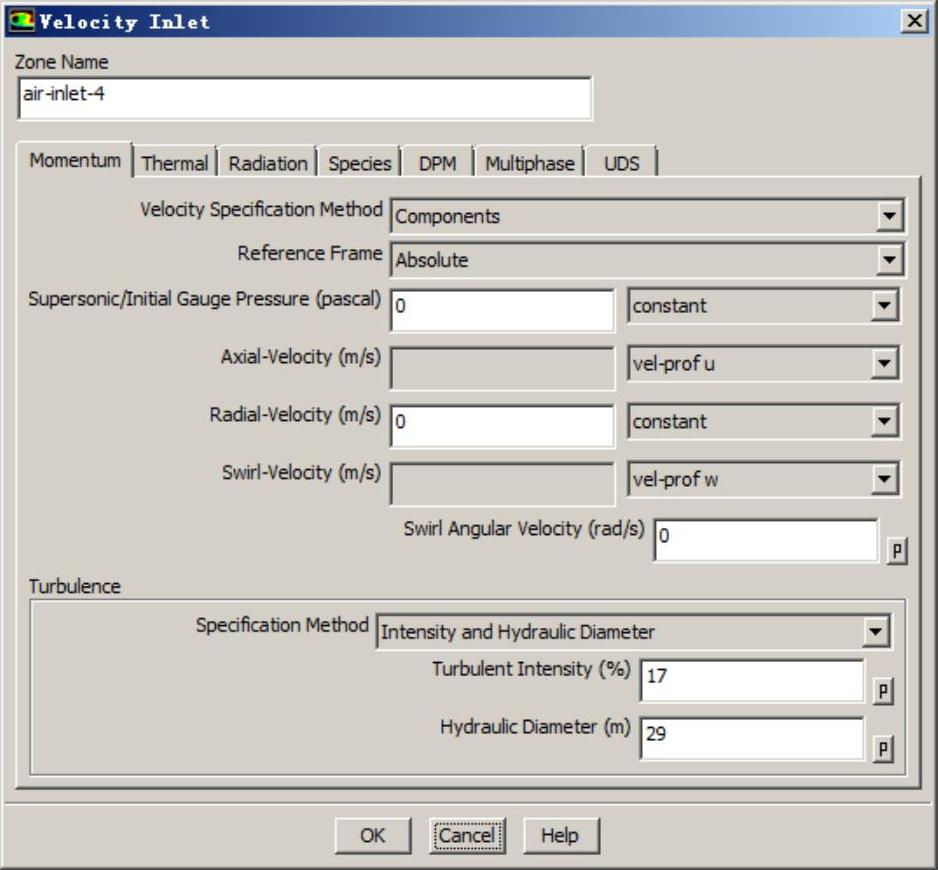938x870 pixels.
Task: Click the parameter button beside Turbulent Intensity
Action: 883,691
